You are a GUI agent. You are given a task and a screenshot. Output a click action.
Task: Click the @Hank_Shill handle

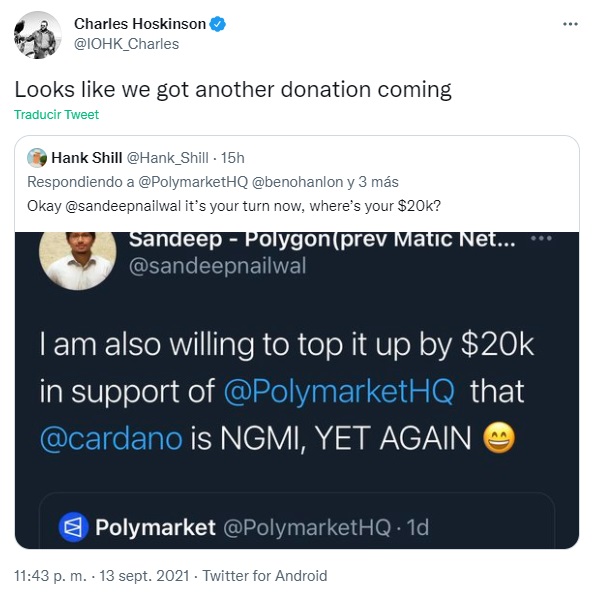pyautogui.click(x=167, y=158)
